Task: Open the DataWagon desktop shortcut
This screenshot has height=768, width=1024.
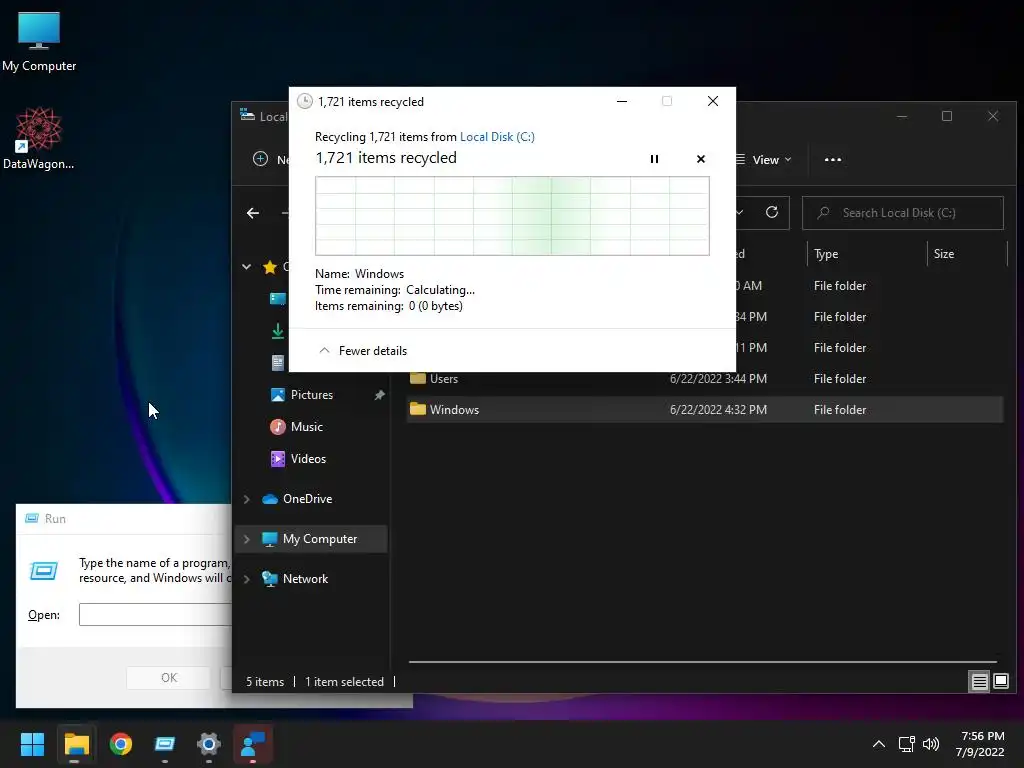Action: (x=39, y=138)
